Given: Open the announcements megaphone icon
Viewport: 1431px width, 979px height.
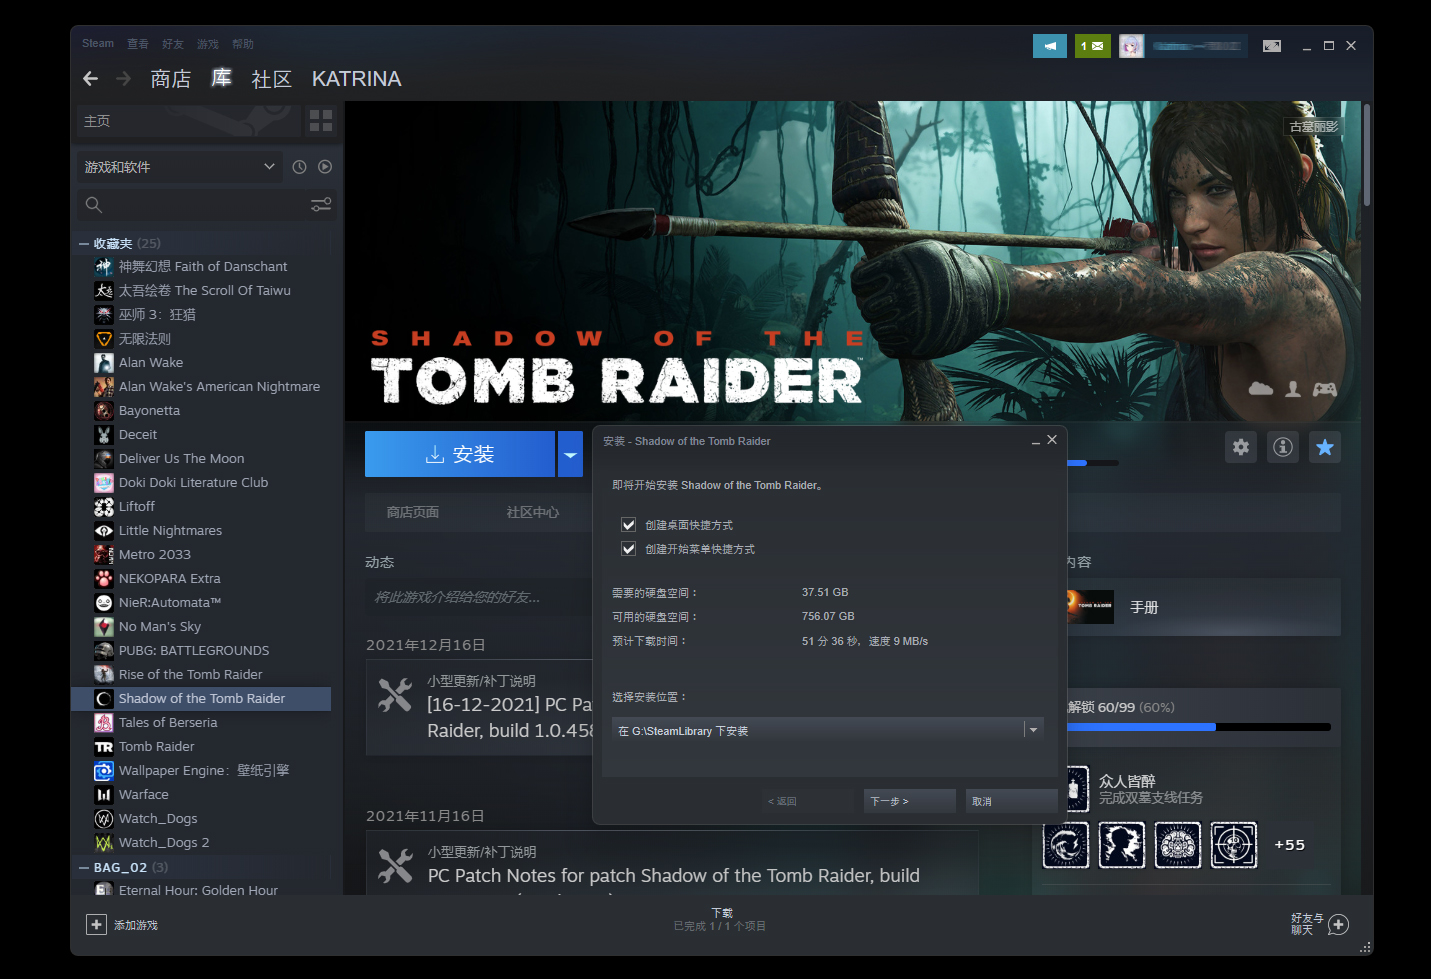Looking at the screenshot, I should tap(1050, 46).
